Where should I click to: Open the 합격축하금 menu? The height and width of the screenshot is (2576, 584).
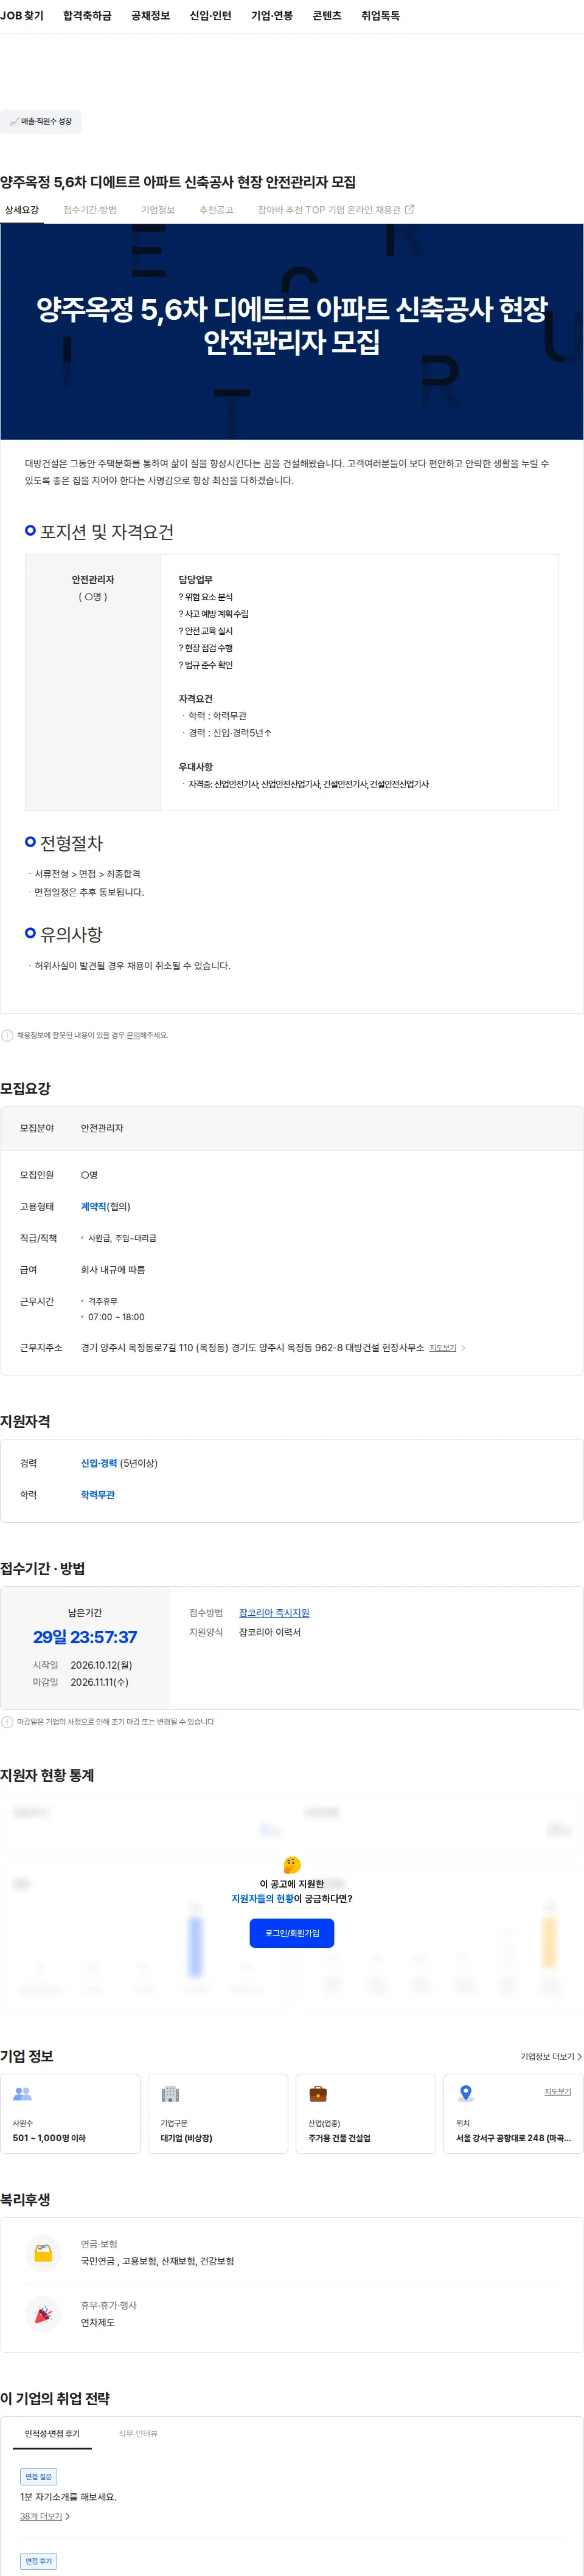[87, 16]
